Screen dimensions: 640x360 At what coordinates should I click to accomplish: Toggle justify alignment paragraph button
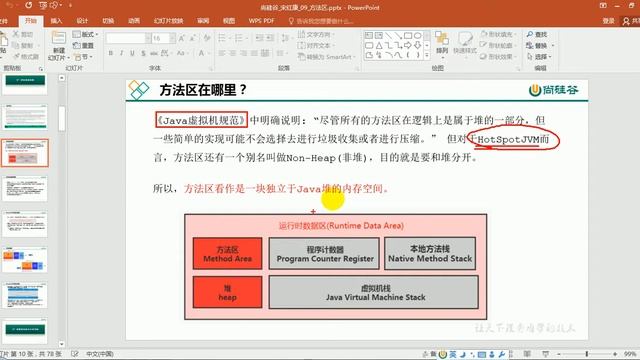point(254,53)
